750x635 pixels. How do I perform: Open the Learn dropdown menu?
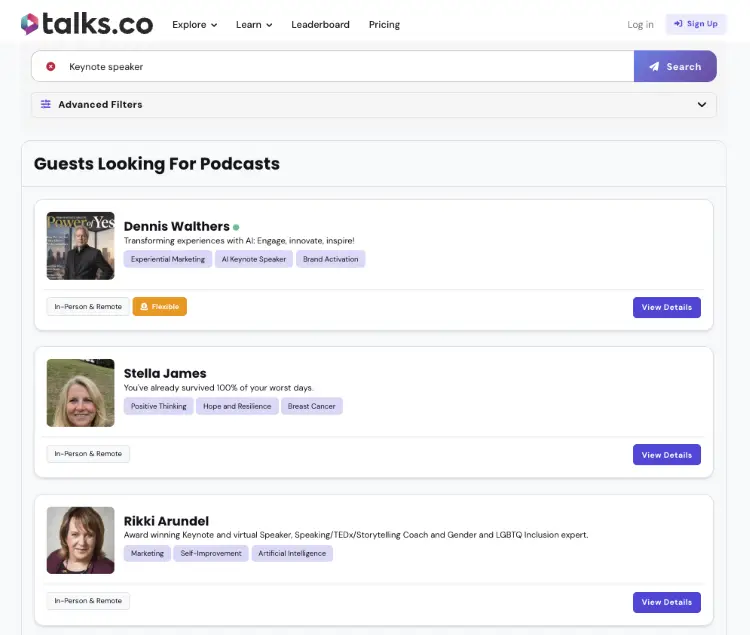point(254,24)
